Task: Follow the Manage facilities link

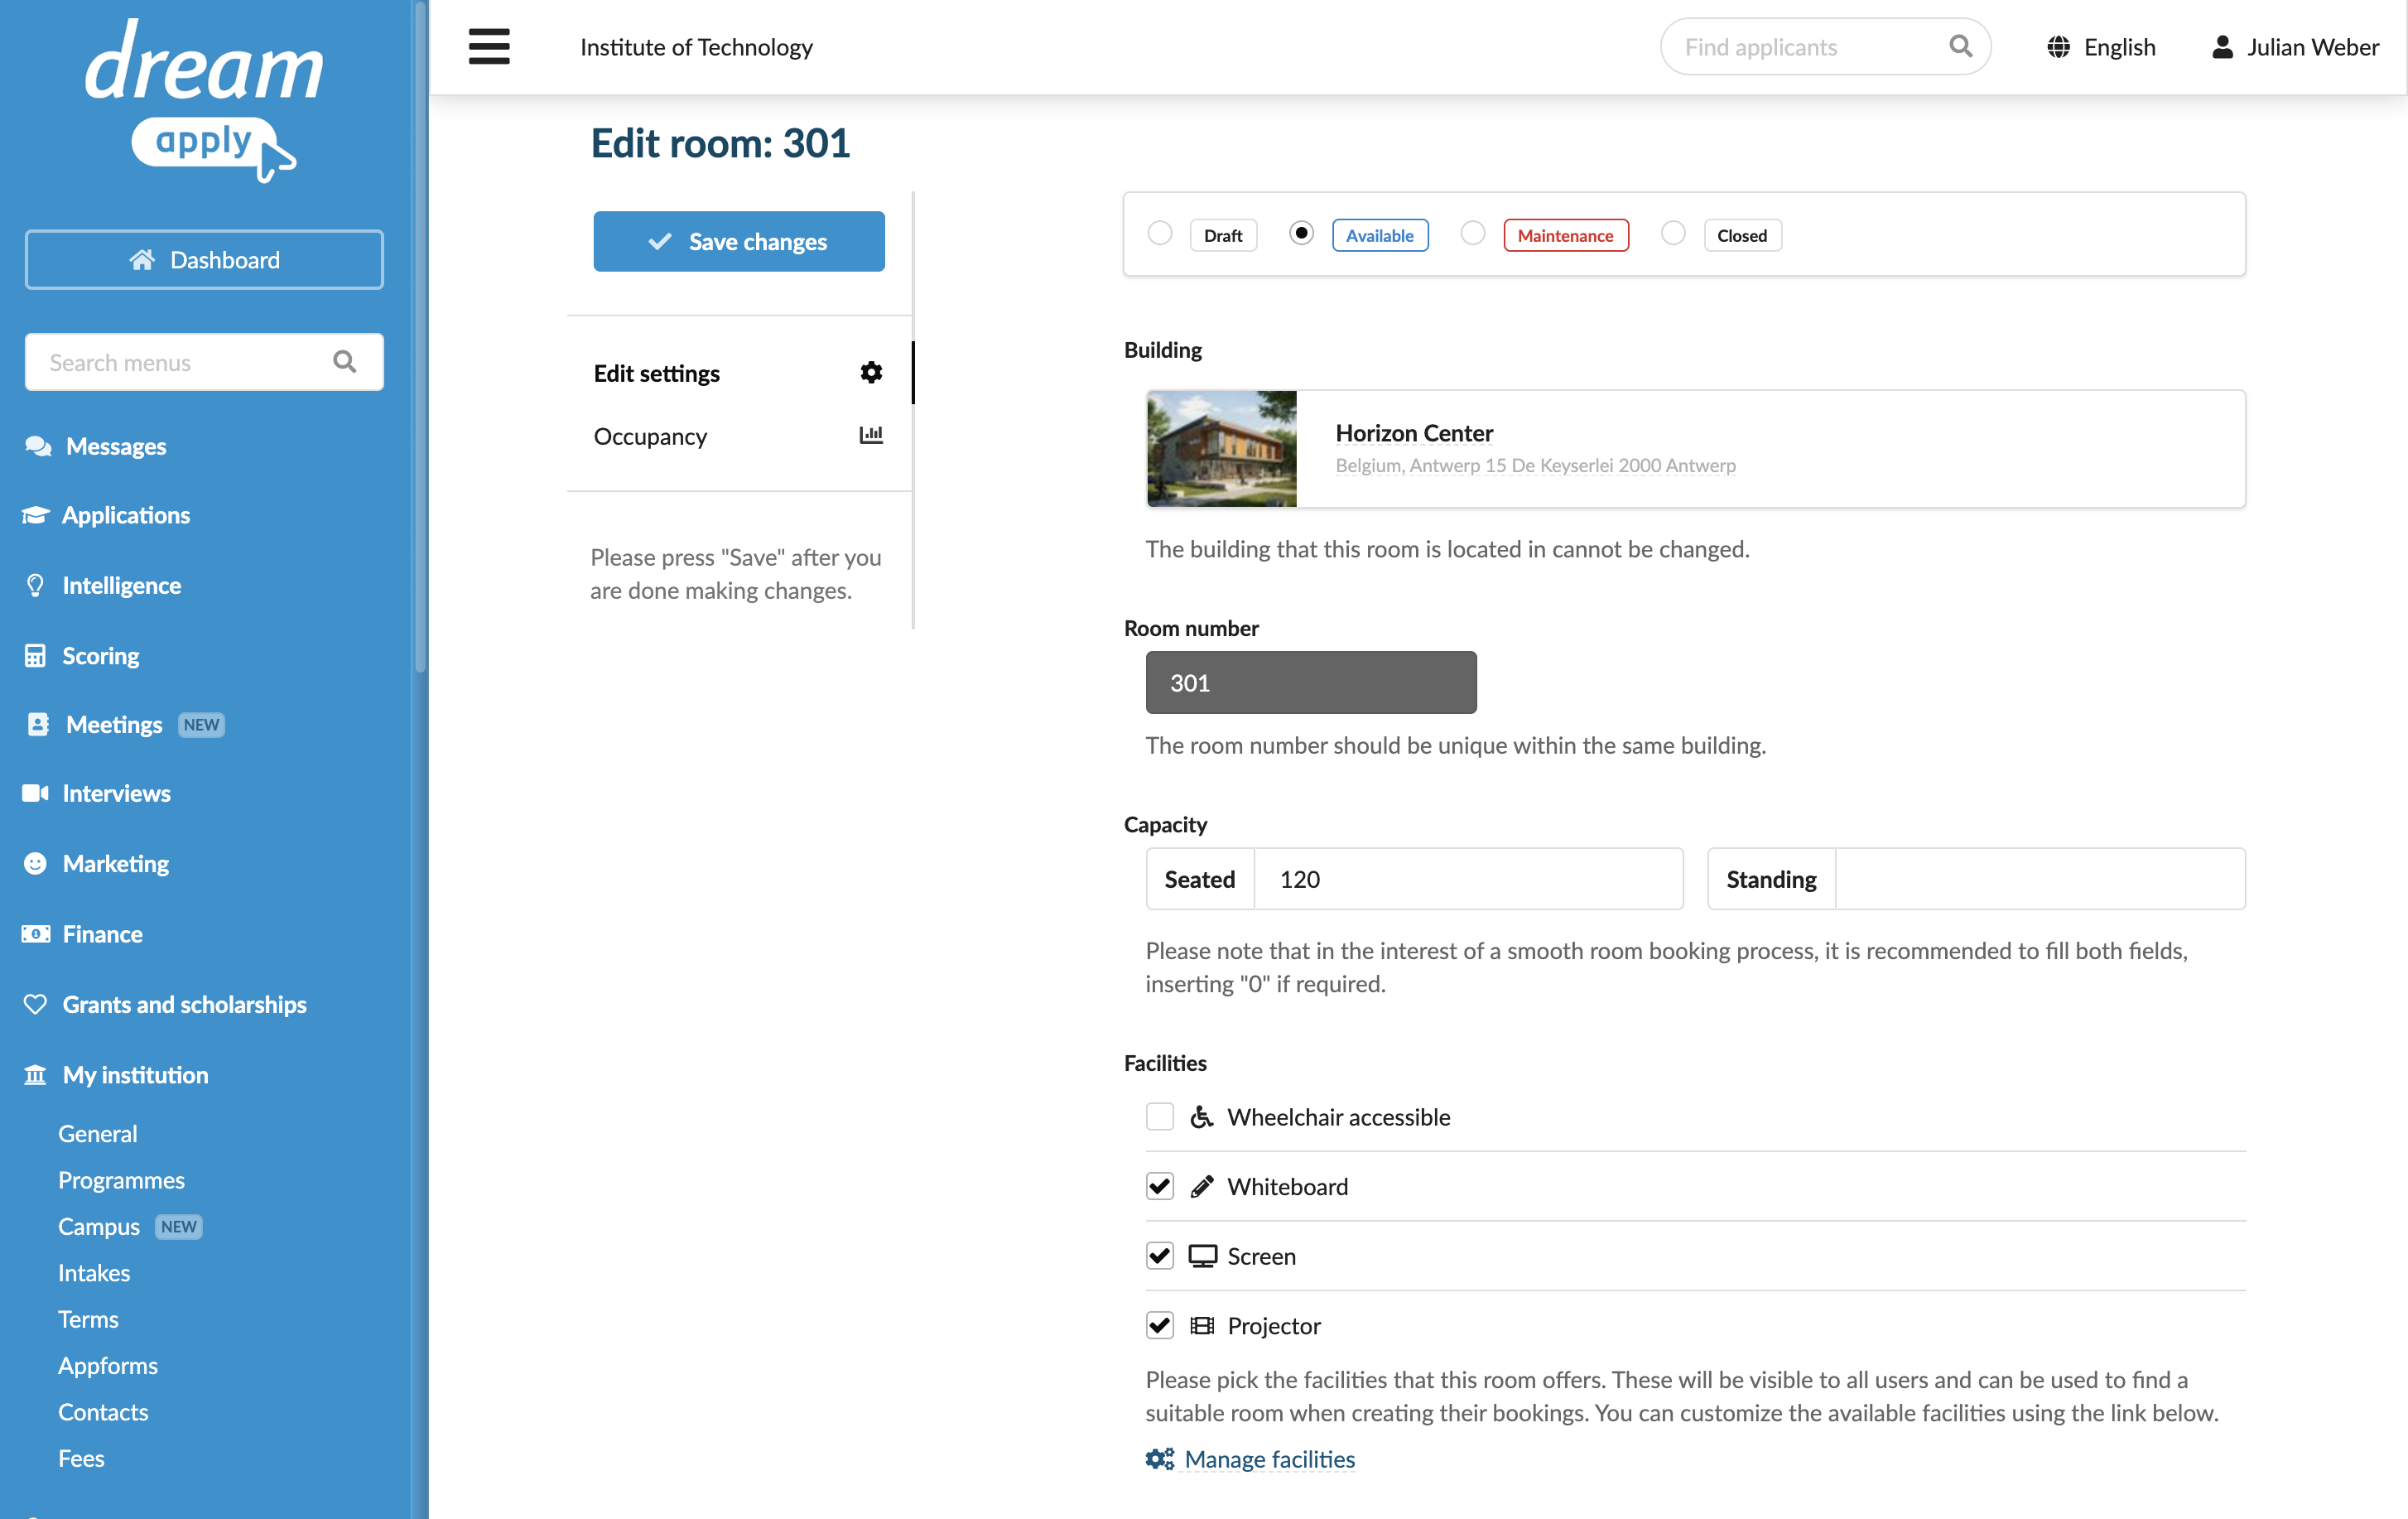Action: click(x=1270, y=1459)
